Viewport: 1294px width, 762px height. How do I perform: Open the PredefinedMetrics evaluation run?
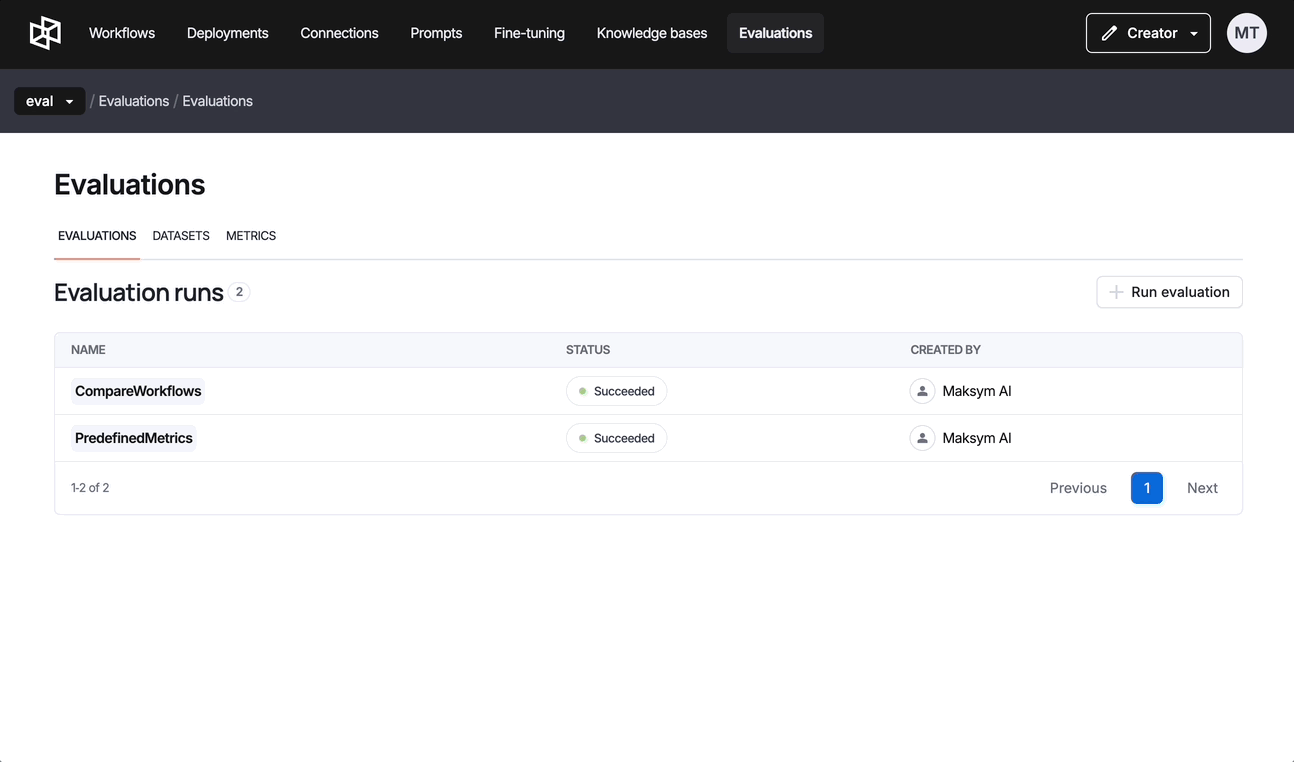coord(134,438)
